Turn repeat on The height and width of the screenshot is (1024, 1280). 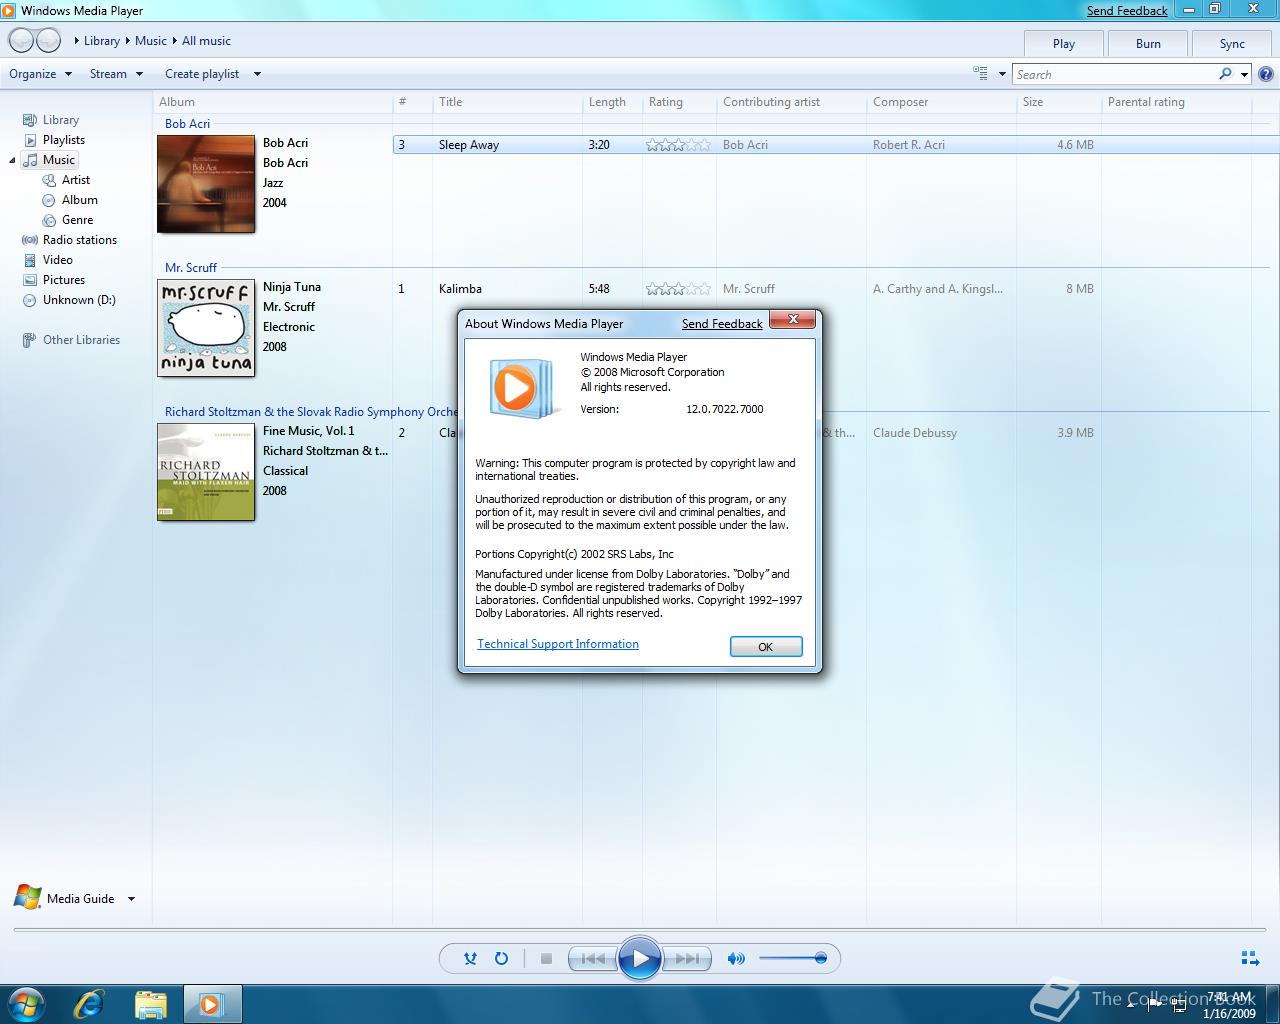click(x=501, y=958)
